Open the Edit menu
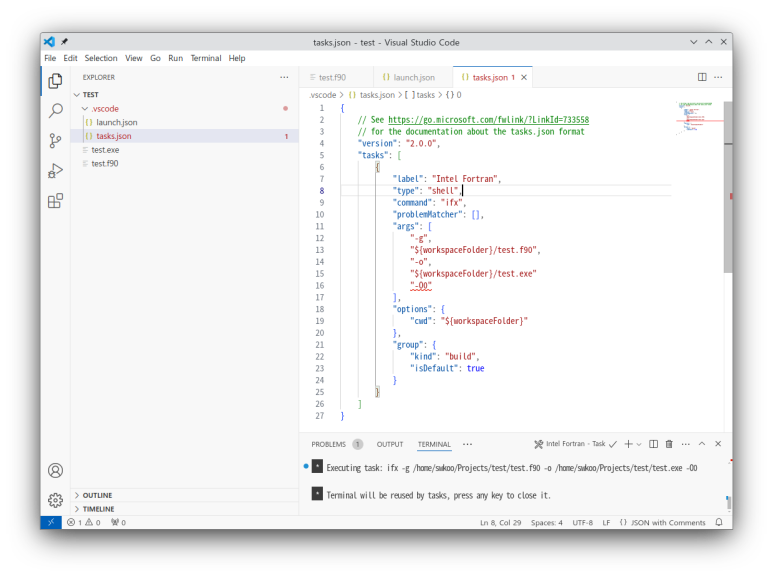This screenshot has height=577, width=773. pyautogui.click(x=70, y=58)
